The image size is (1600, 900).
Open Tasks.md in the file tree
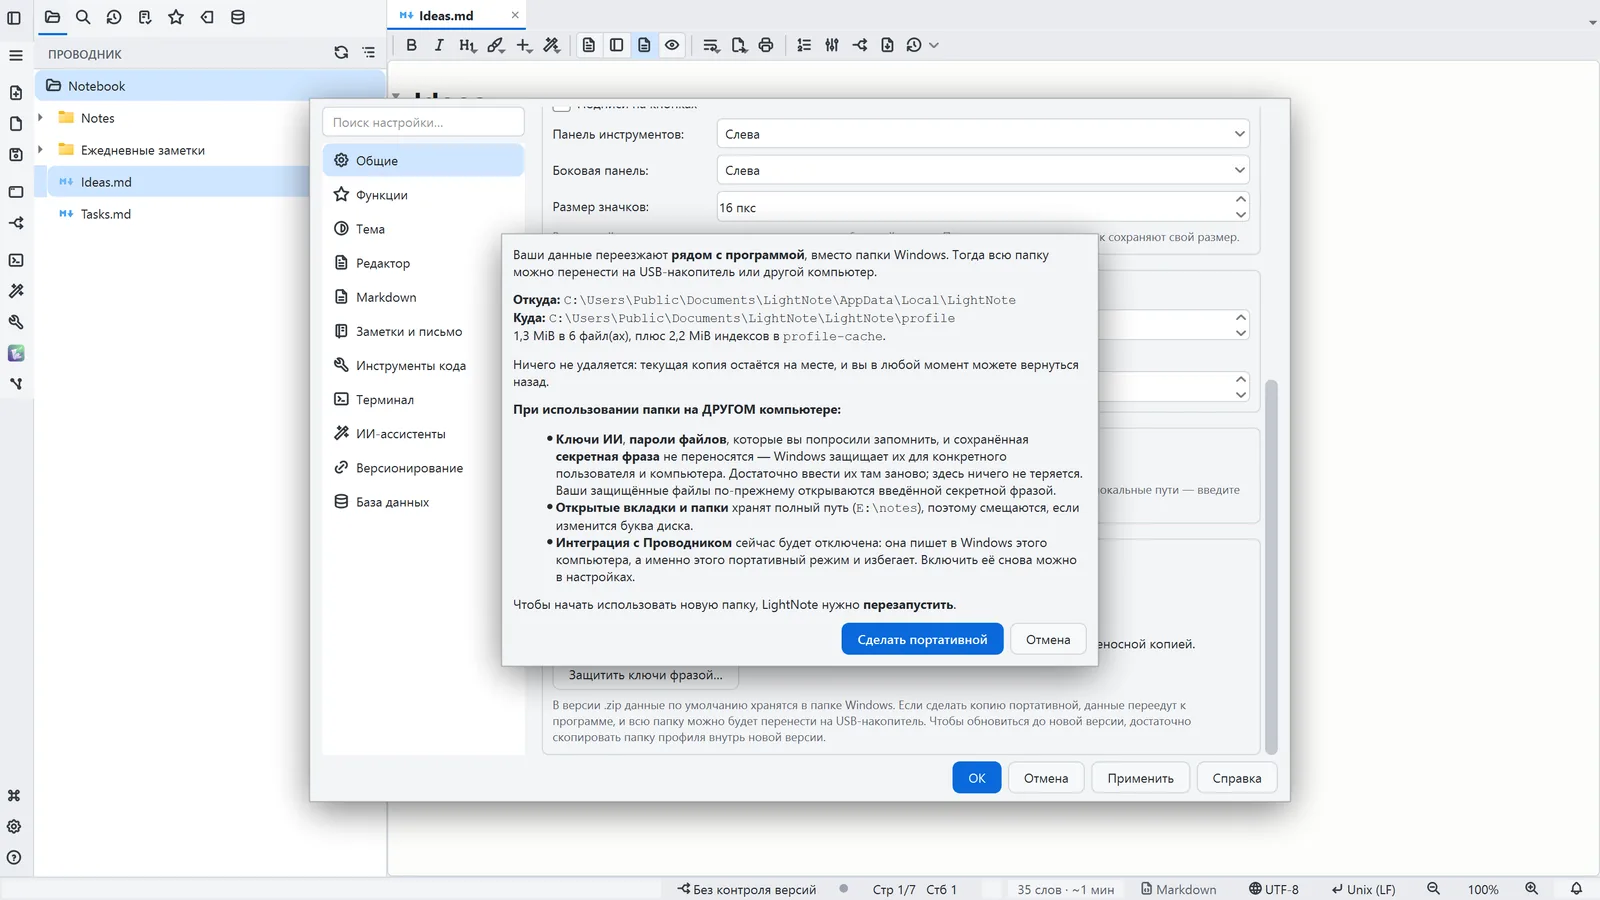point(106,214)
